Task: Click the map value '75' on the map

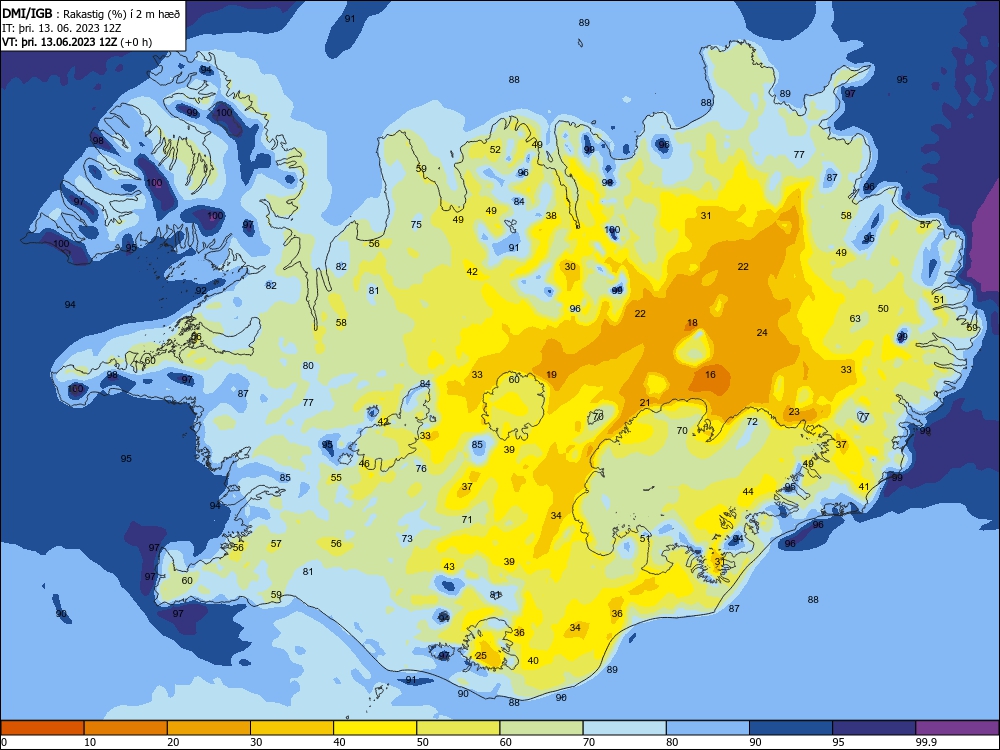Action: (416, 224)
